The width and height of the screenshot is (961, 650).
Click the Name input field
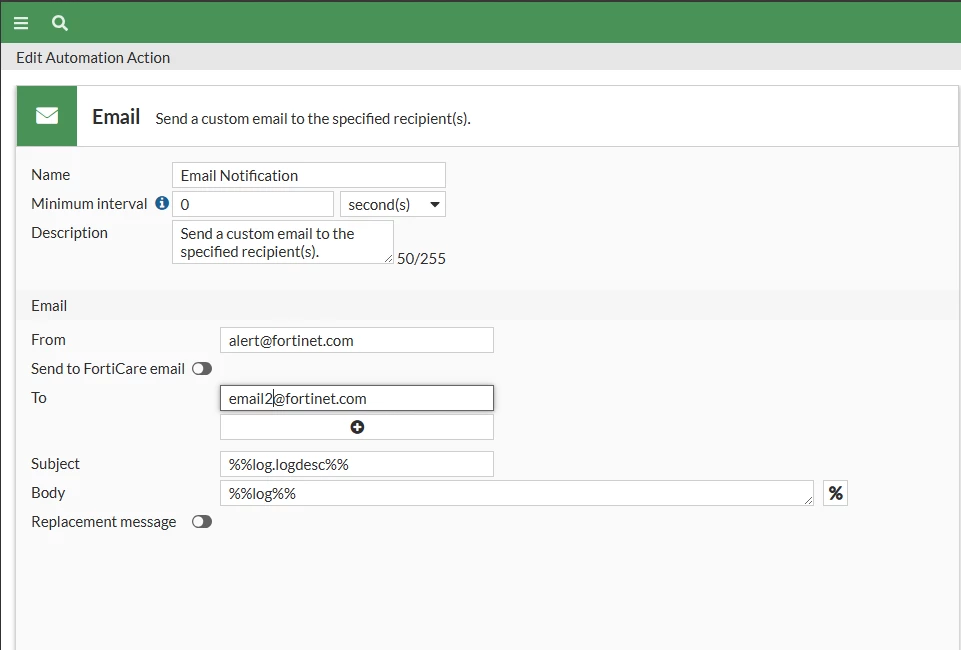coord(309,175)
